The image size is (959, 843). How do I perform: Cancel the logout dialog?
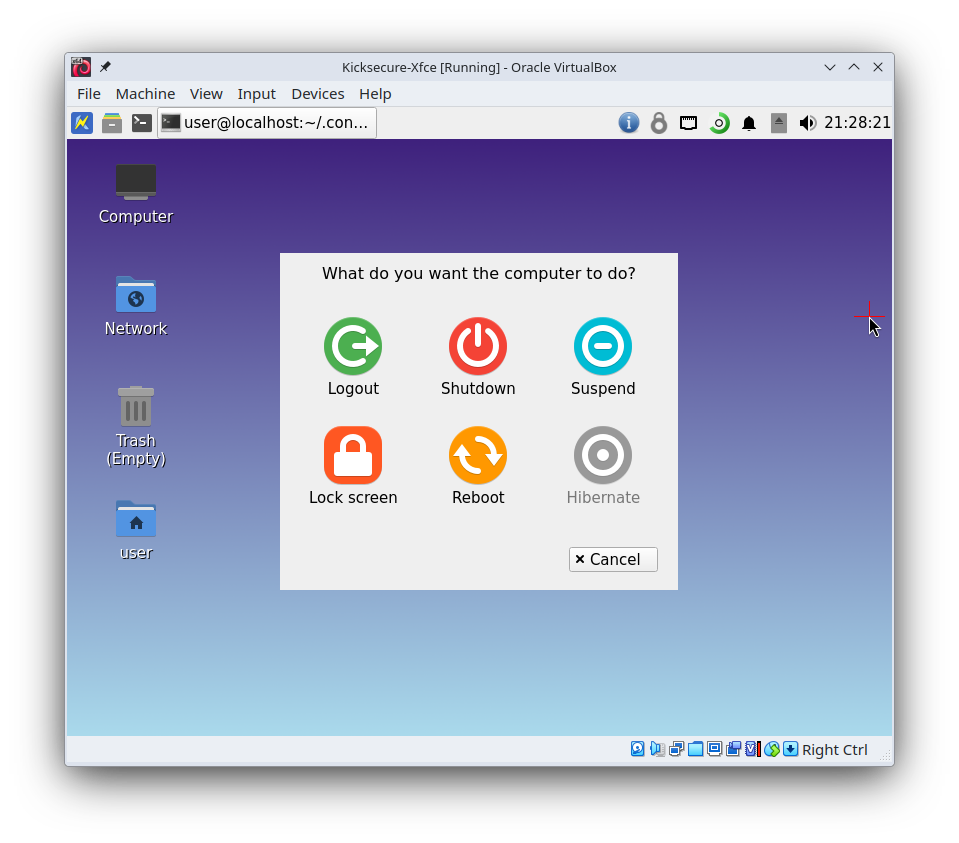pyautogui.click(x=612, y=559)
